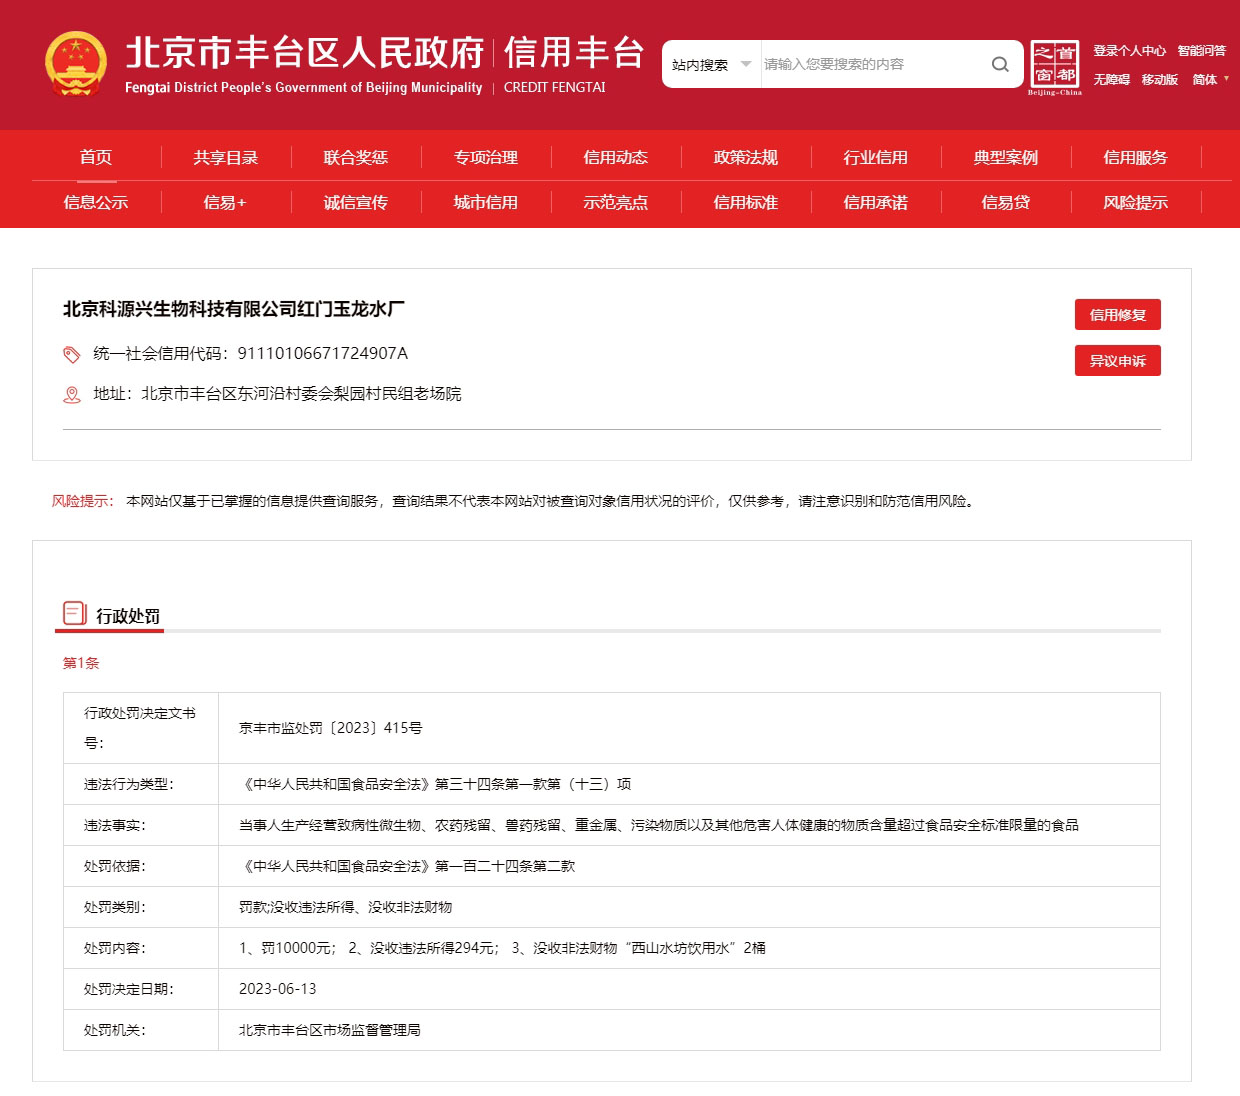Select credit code 91110106671724907A

pyautogui.click(x=323, y=353)
